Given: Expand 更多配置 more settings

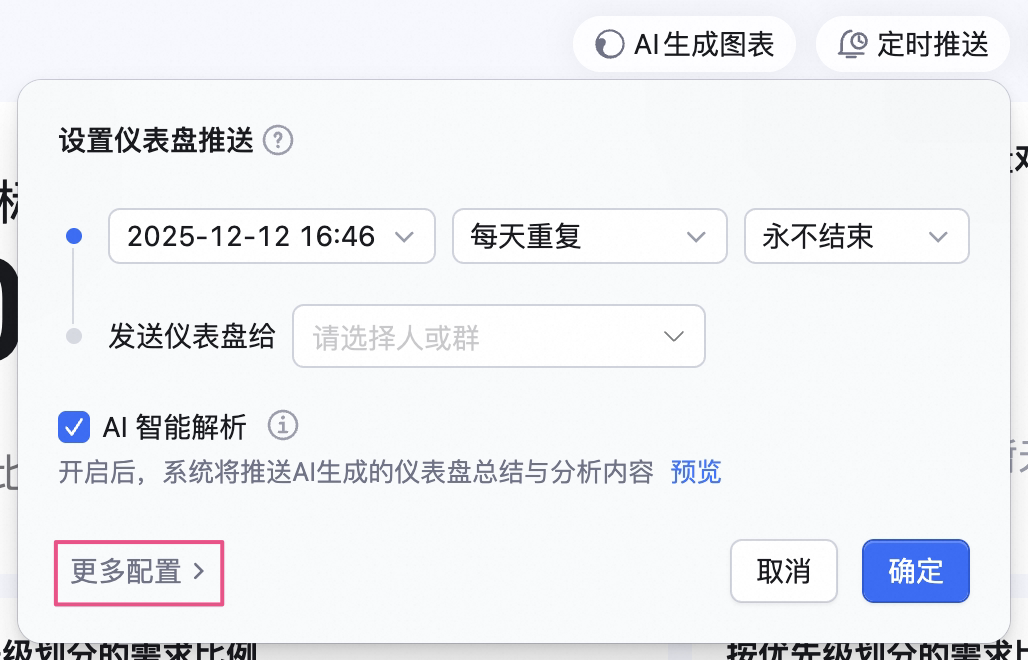Looking at the screenshot, I should (x=139, y=572).
